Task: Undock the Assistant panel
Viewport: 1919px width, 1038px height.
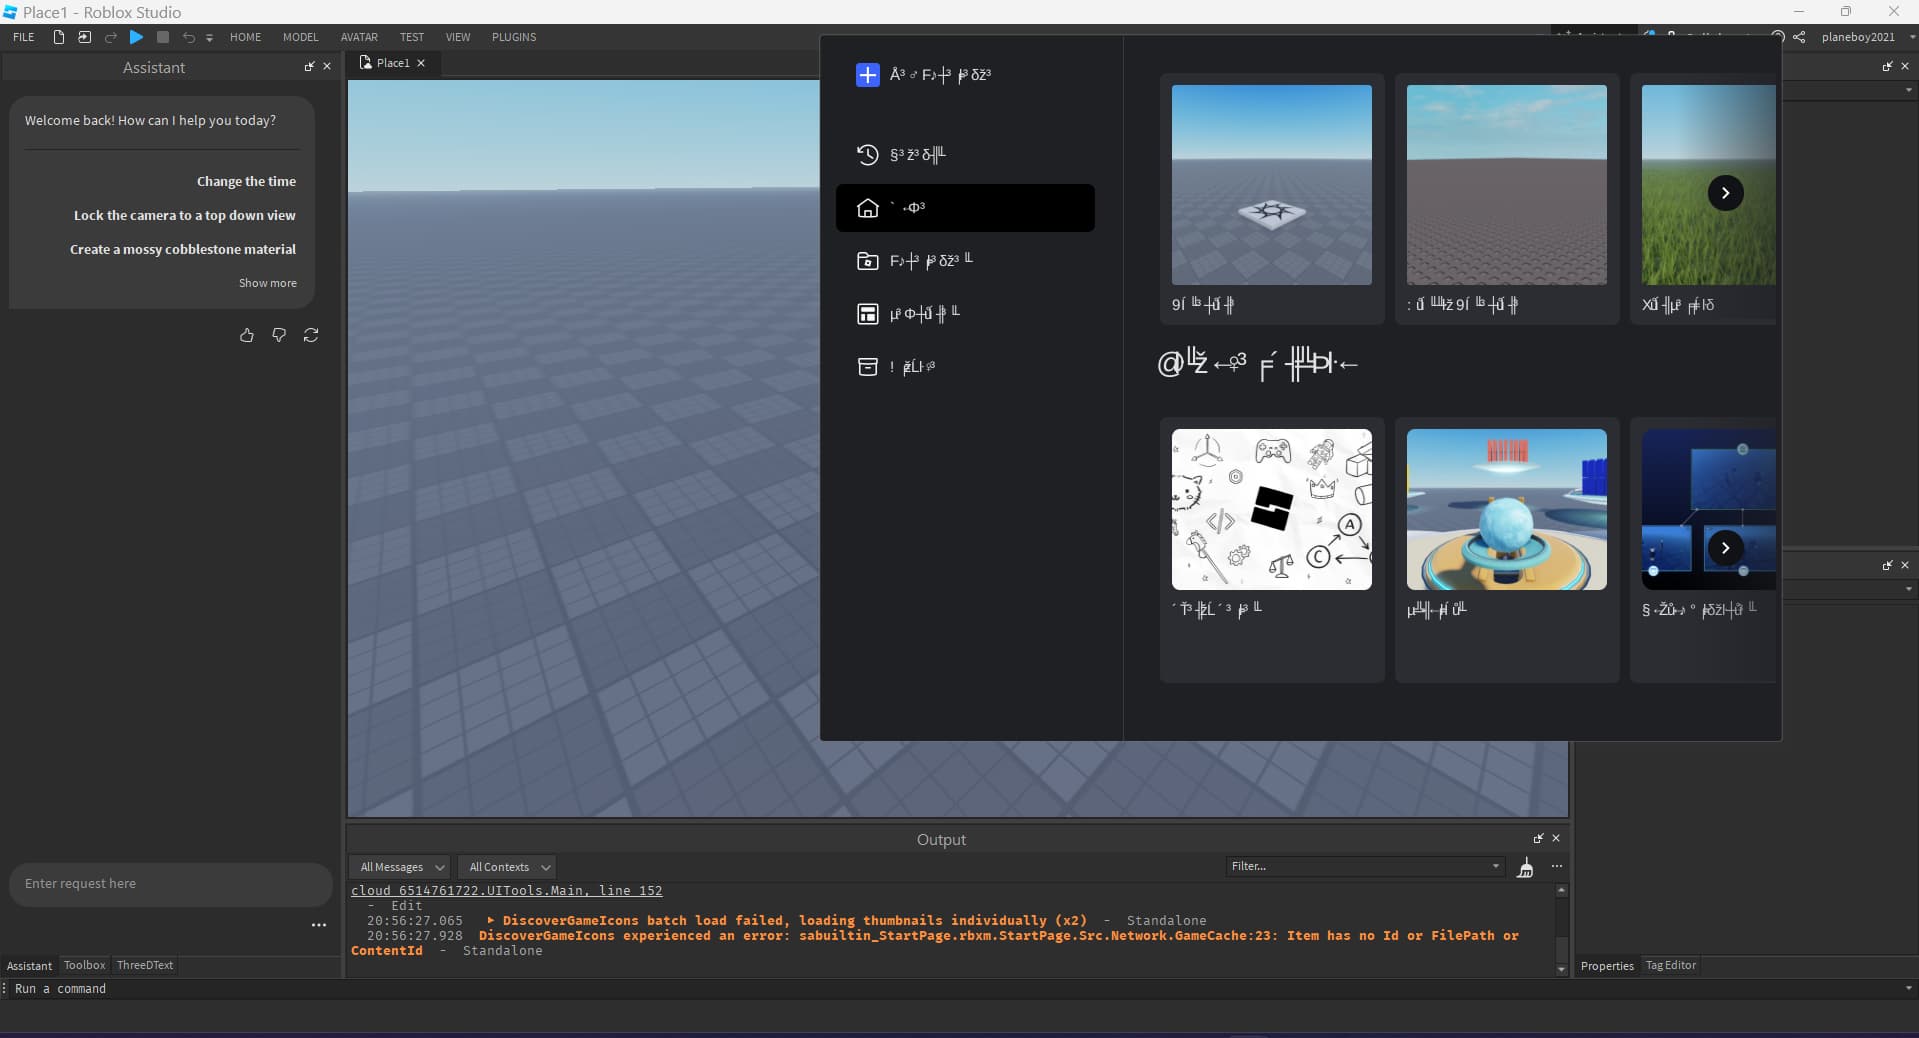Action: click(309, 66)
